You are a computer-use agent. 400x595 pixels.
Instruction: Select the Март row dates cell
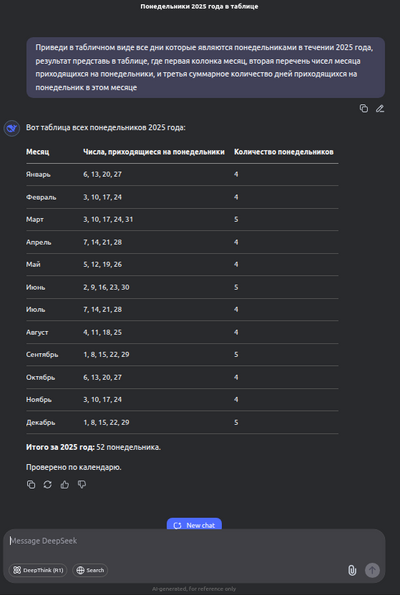108,219
